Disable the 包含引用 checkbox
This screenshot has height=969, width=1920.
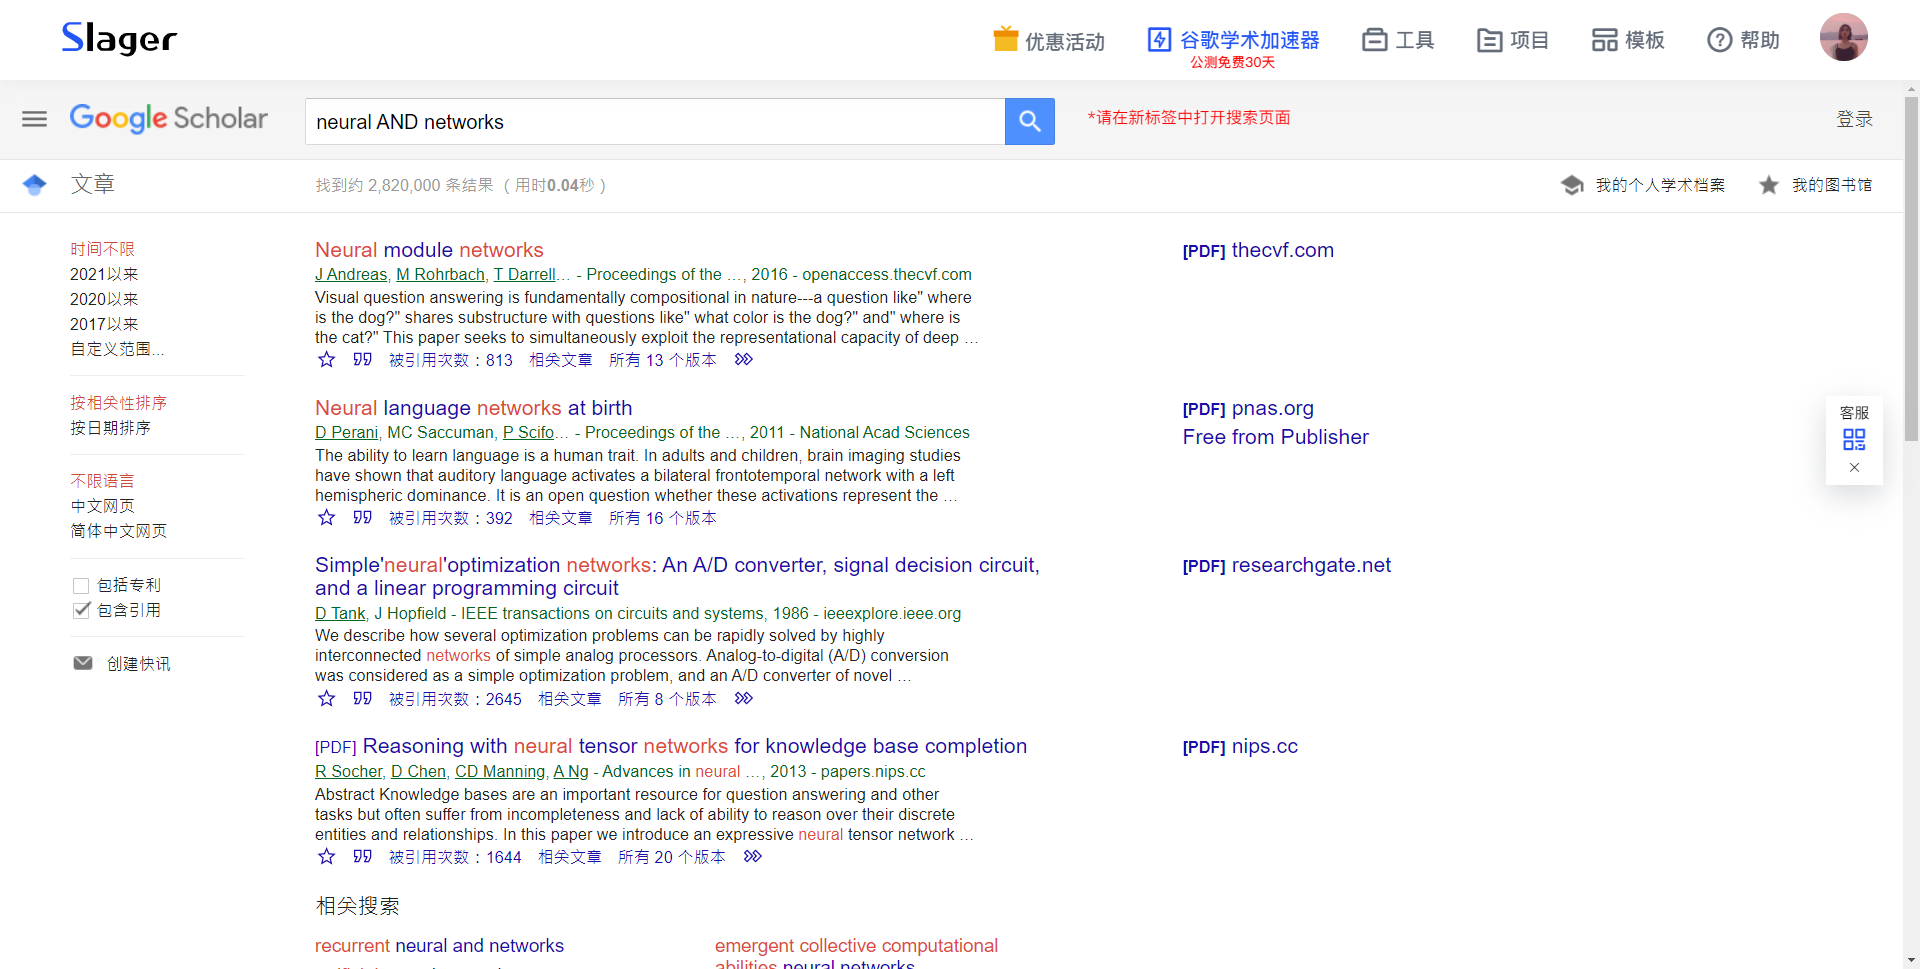81,610
